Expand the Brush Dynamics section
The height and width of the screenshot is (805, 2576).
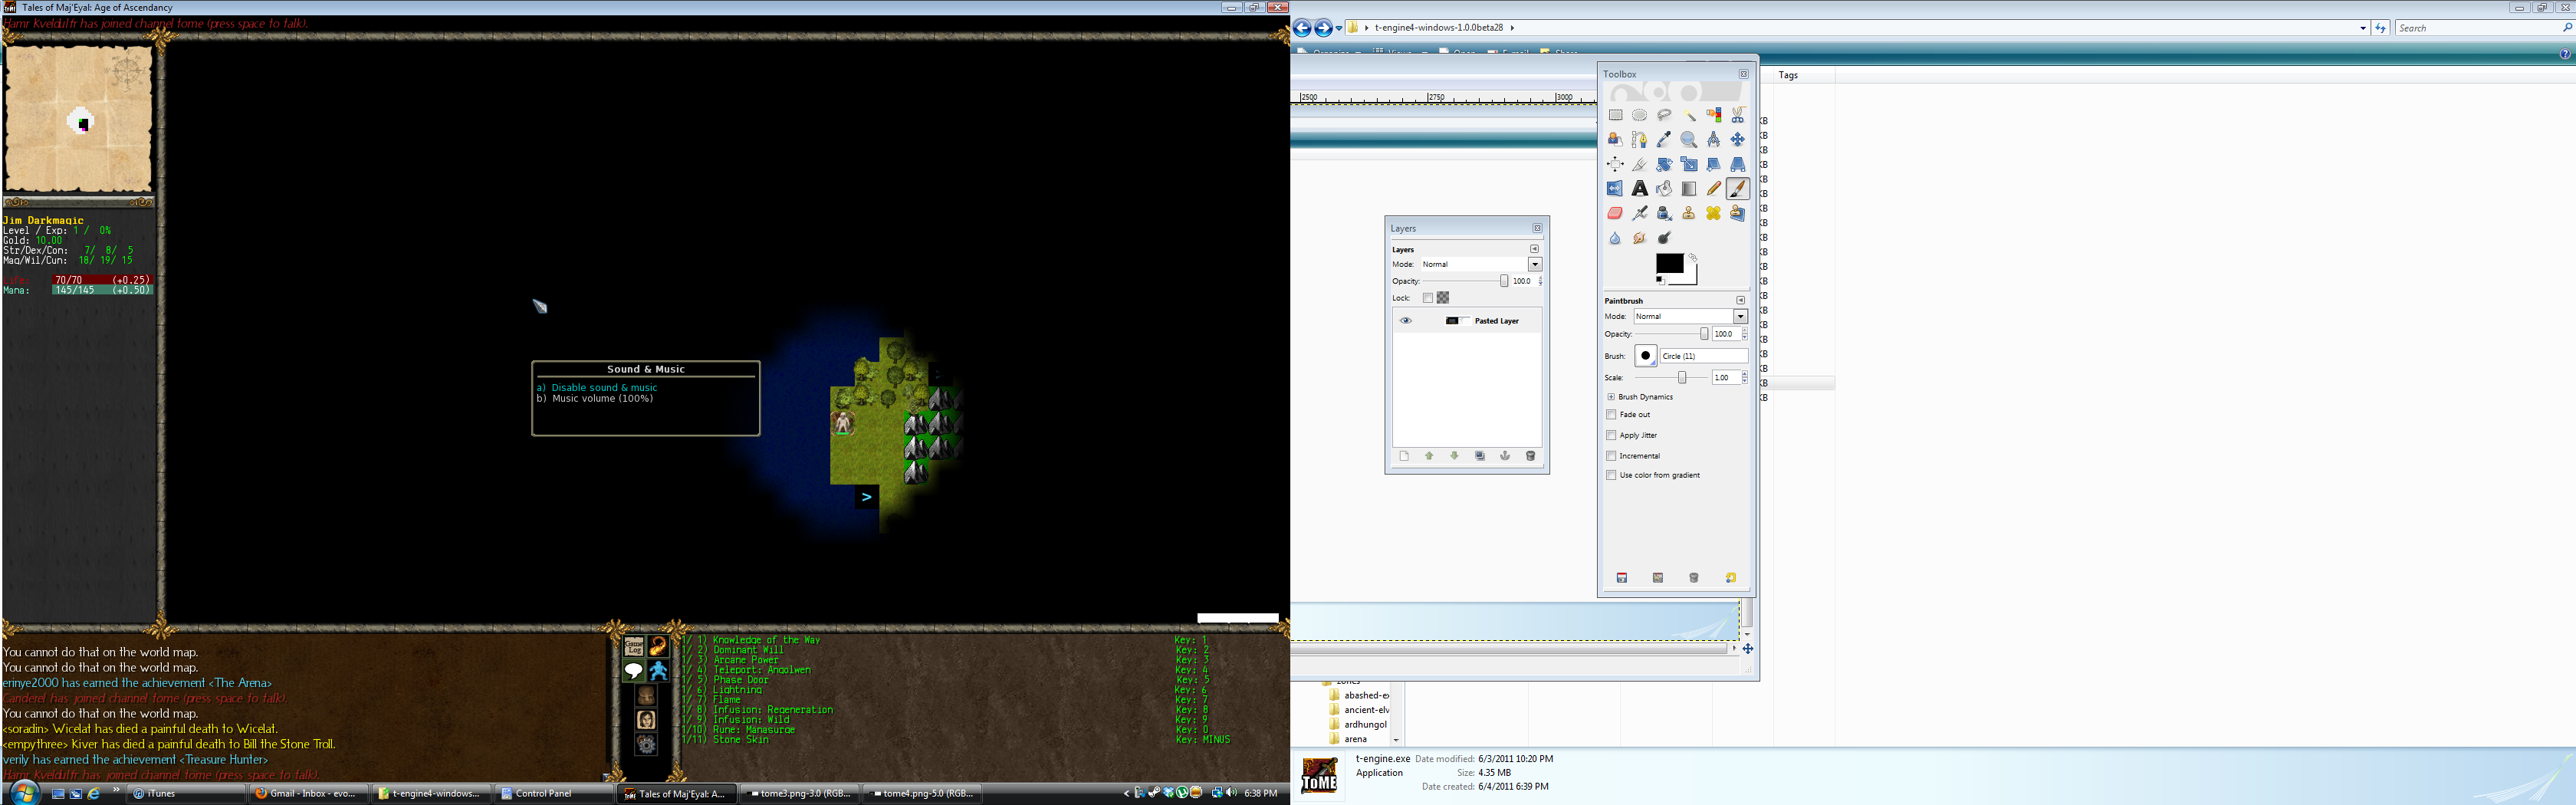(x=1611, y=397)
